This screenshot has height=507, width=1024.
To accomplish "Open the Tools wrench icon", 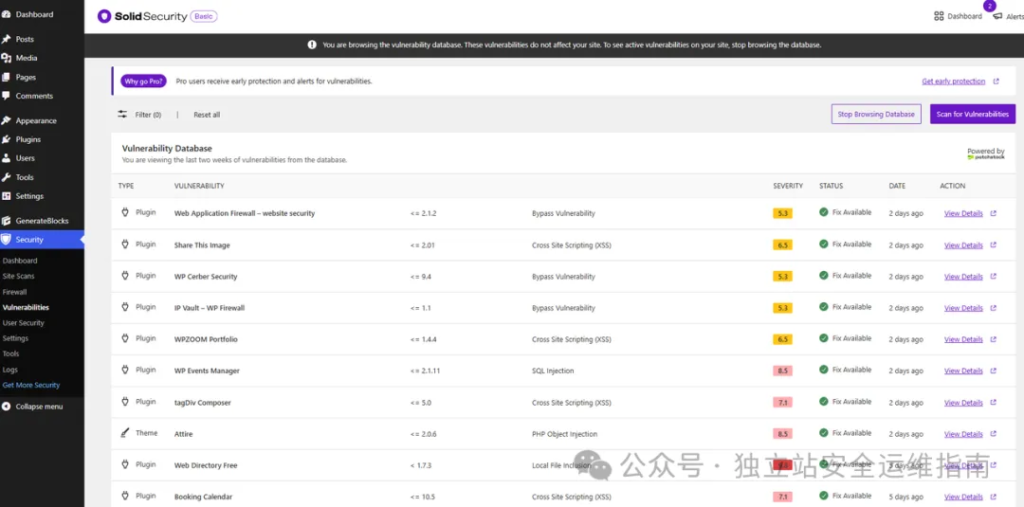I will pyautogui.click(x=7, y=177).
